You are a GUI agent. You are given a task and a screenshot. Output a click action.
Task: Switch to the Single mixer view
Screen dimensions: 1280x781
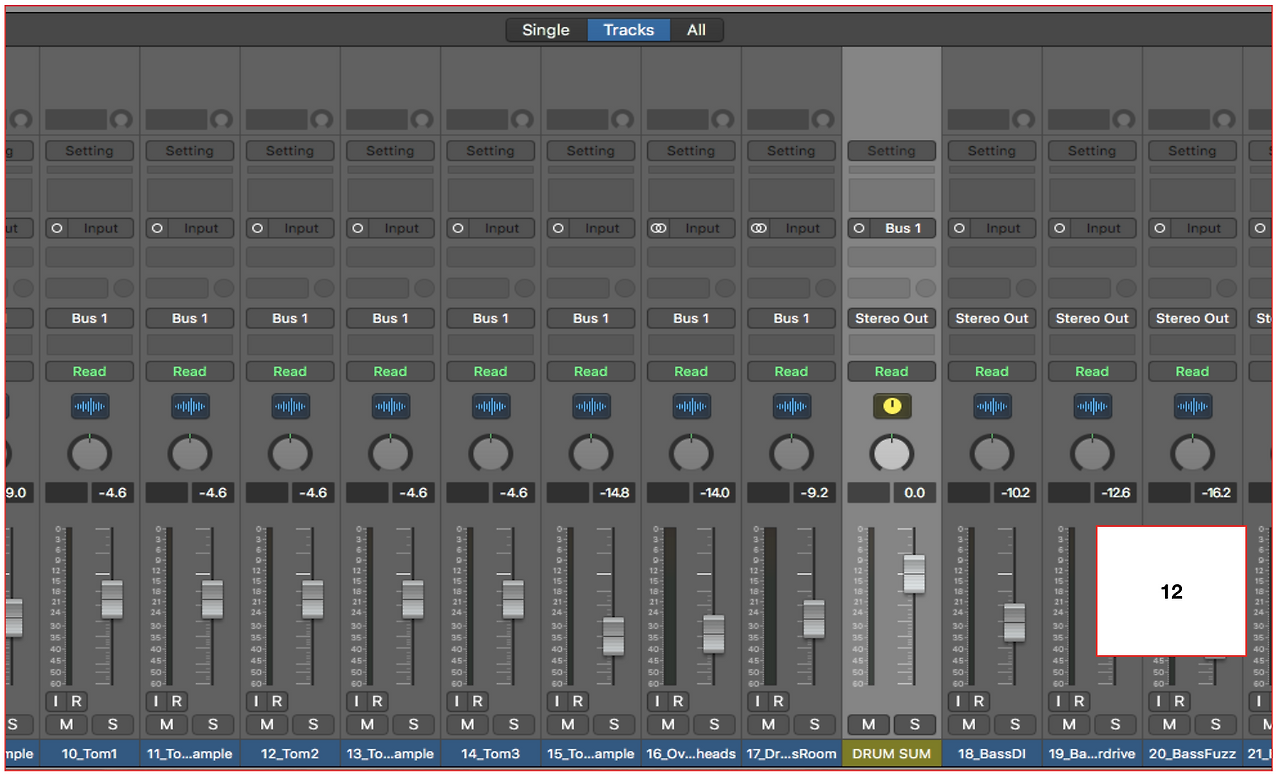(546, 30)
